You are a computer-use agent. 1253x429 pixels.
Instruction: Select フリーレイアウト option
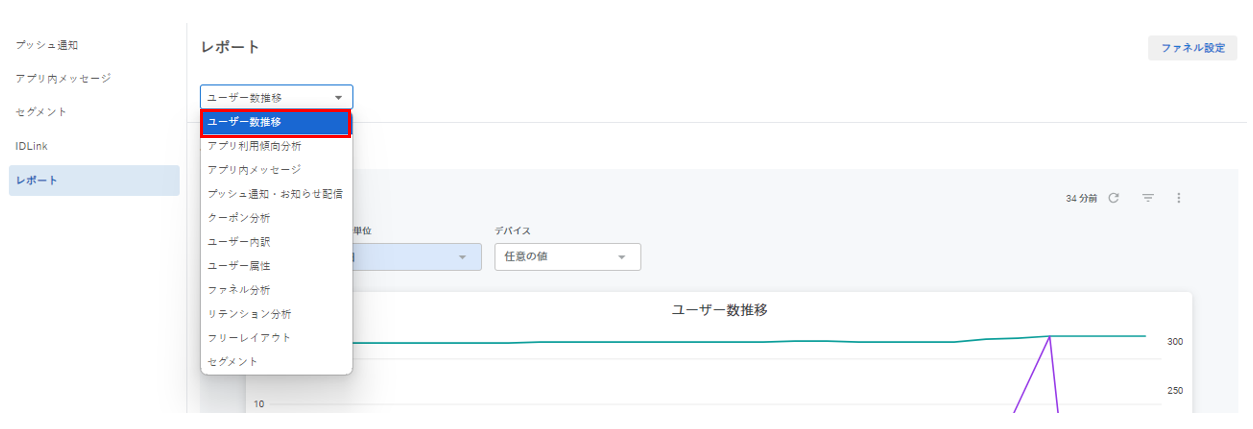coord(276,338)
